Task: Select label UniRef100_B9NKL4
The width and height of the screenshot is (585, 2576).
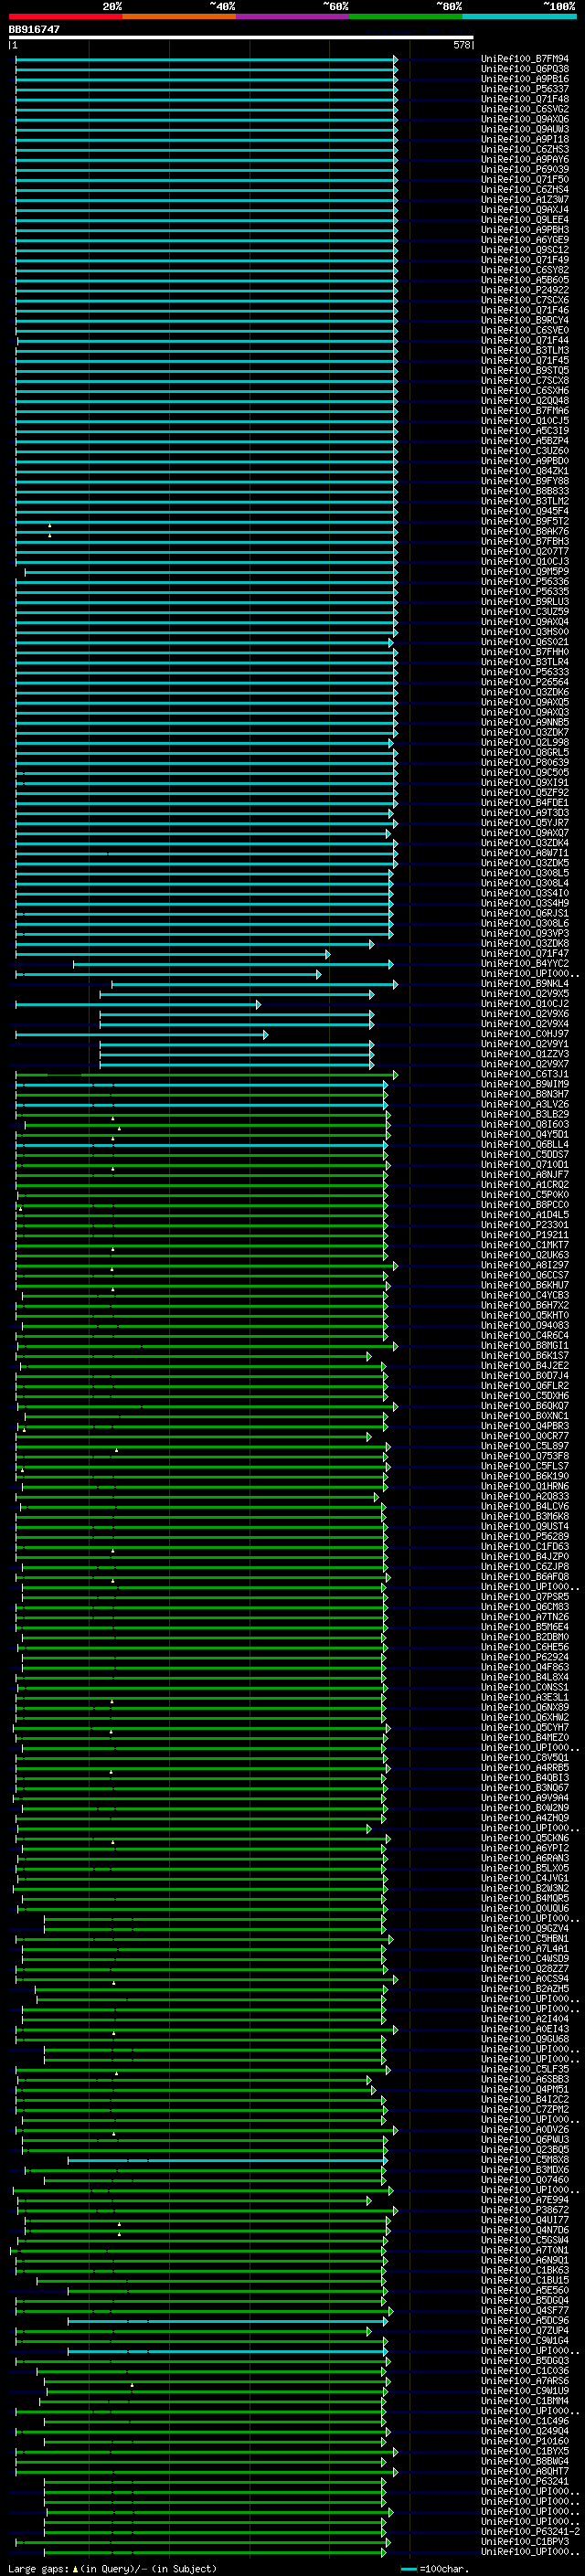Action: [x=525, y=984]
